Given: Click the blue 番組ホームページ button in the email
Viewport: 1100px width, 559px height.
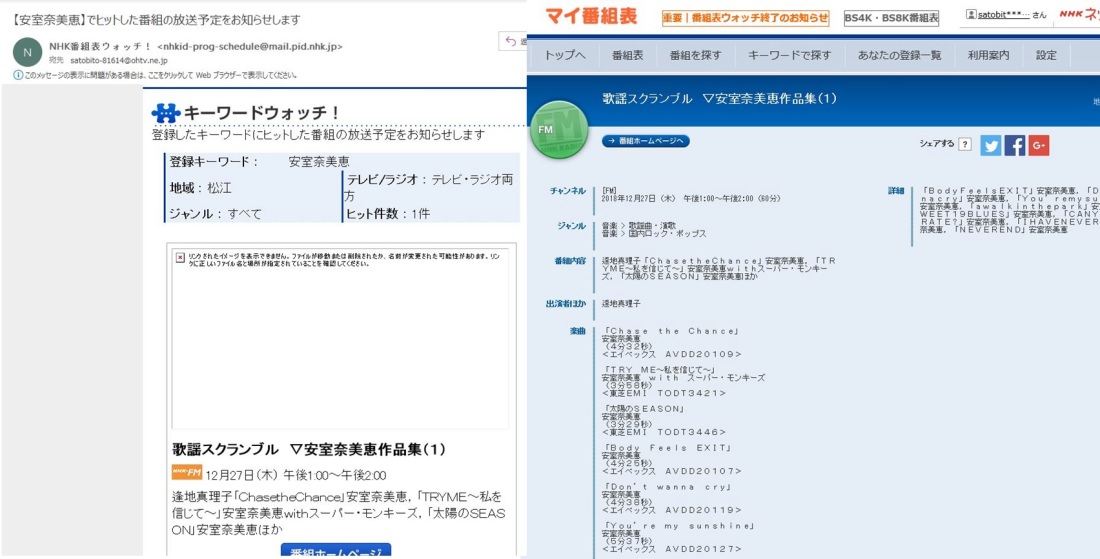Looking at the screenshot, I should 336,550.
